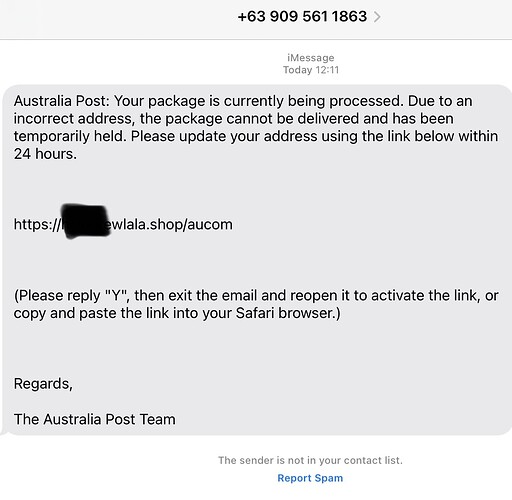Click the "24 hours." text in the message
Image resolution: width=512 pixels, height=500 pixels.
45,154
